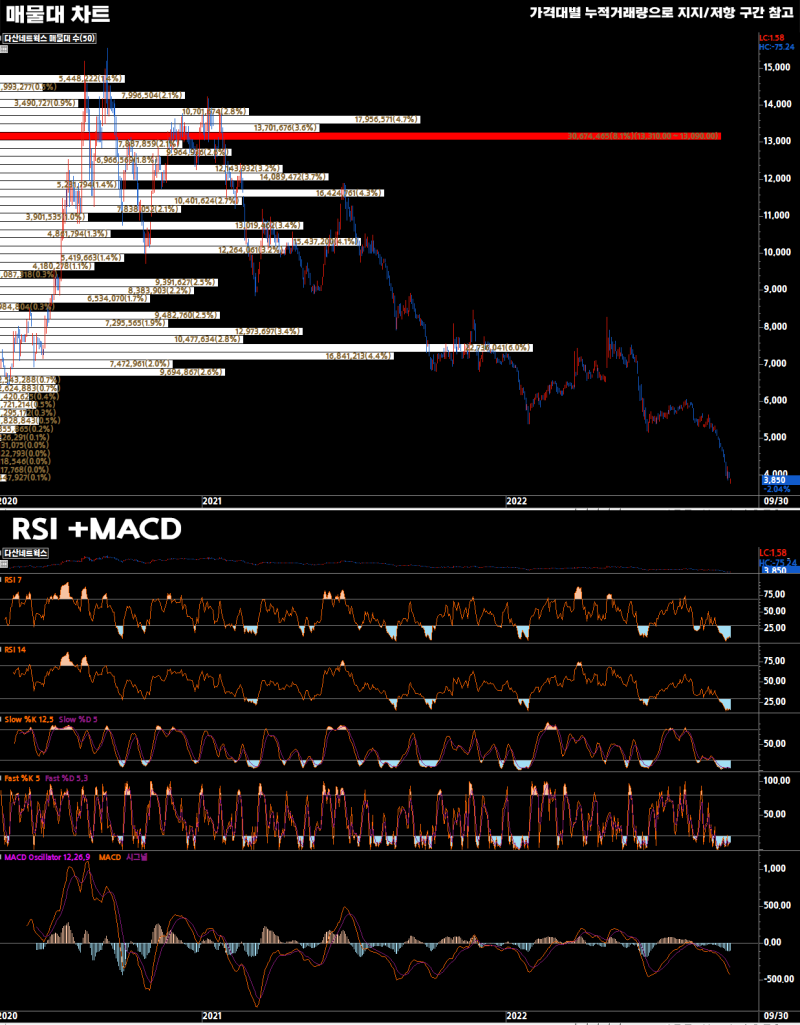Click the 15,000 price axis tick
This screenshot has height=1025, width=800.
point(776,67)
